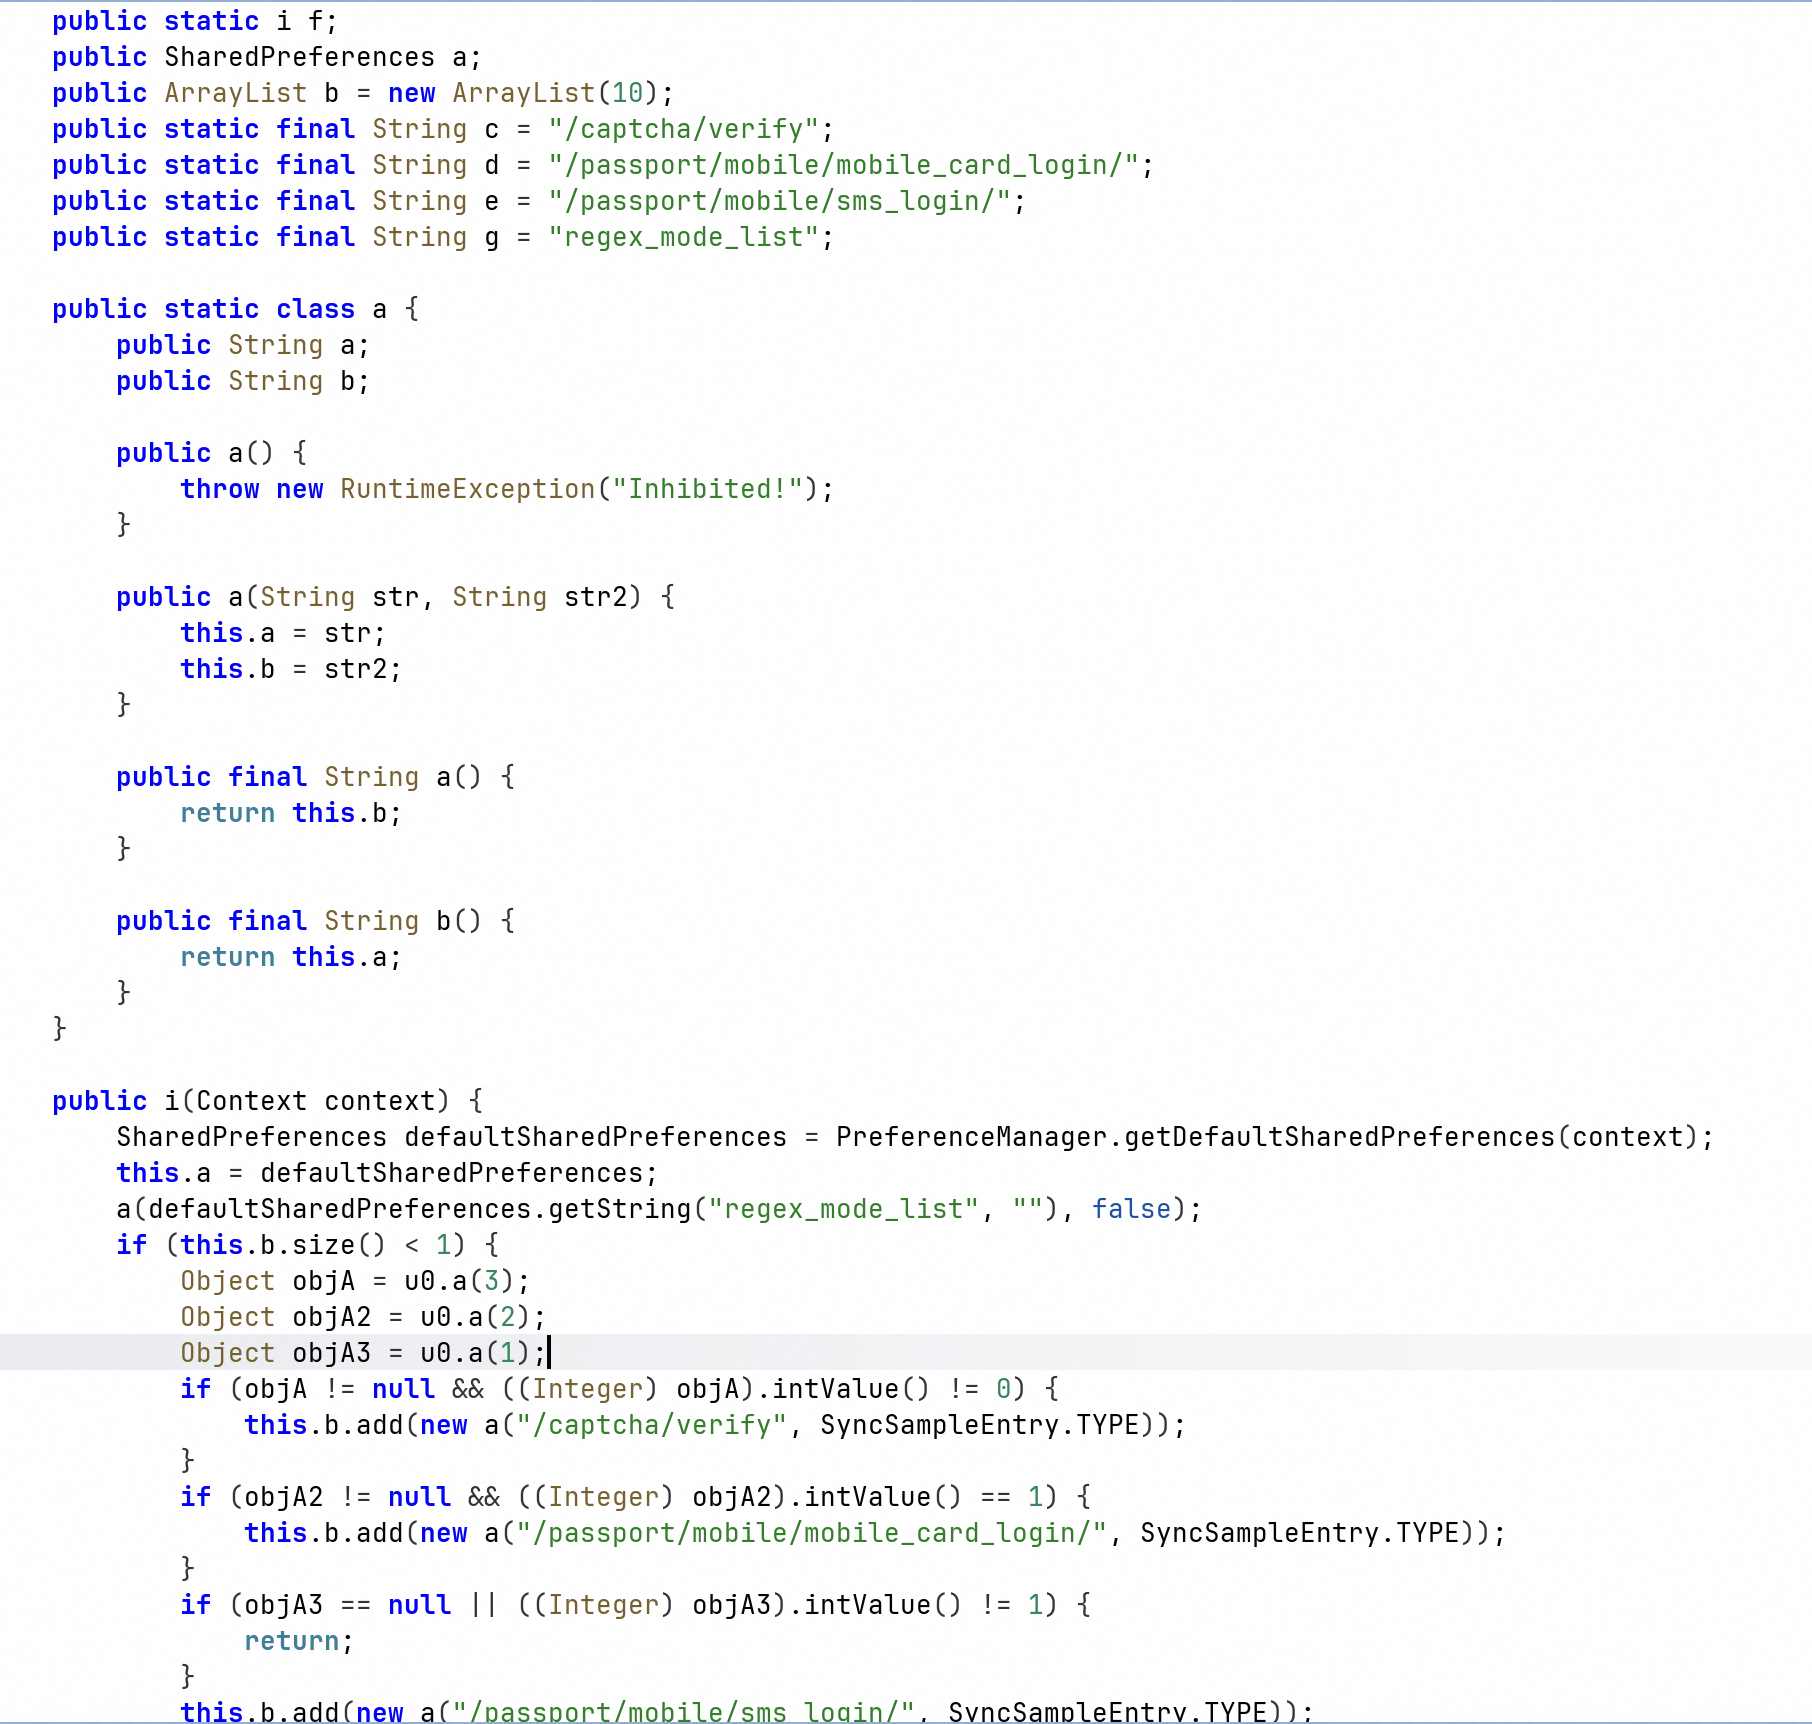Click the "return this.a;" statement
Image resolution: width=1812 pixels, height=1724 pixels.
click(x=290, y=957)
